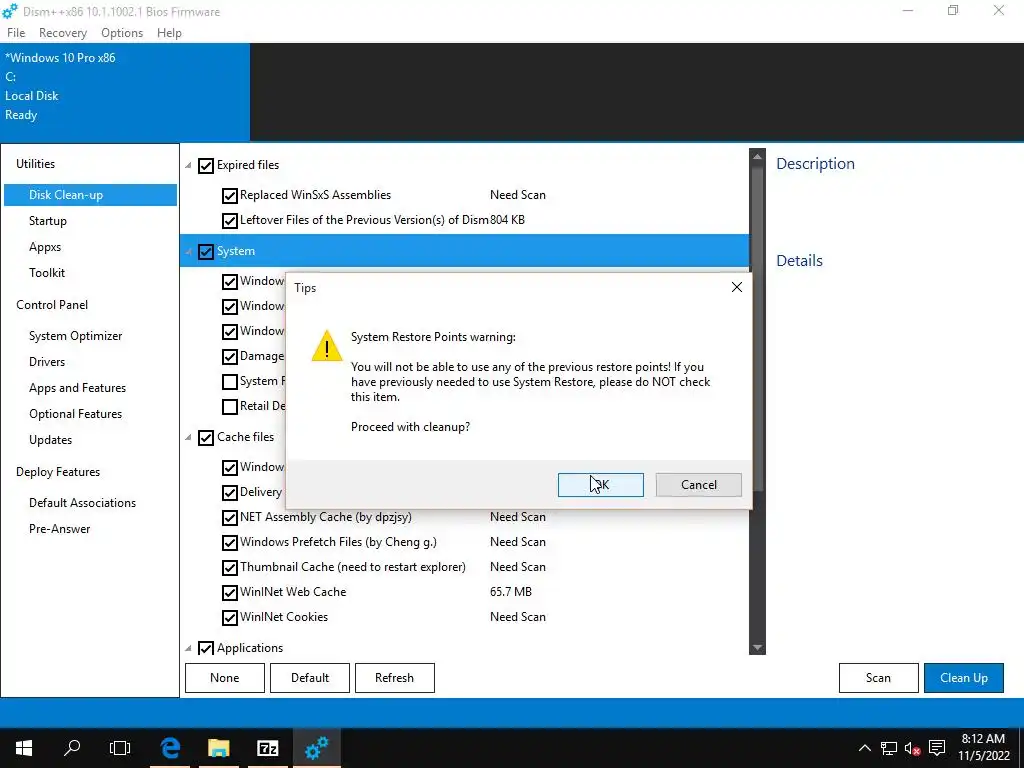Open Default Associations page
This screenshot has height=768, width=1024.
click(82, 503)
